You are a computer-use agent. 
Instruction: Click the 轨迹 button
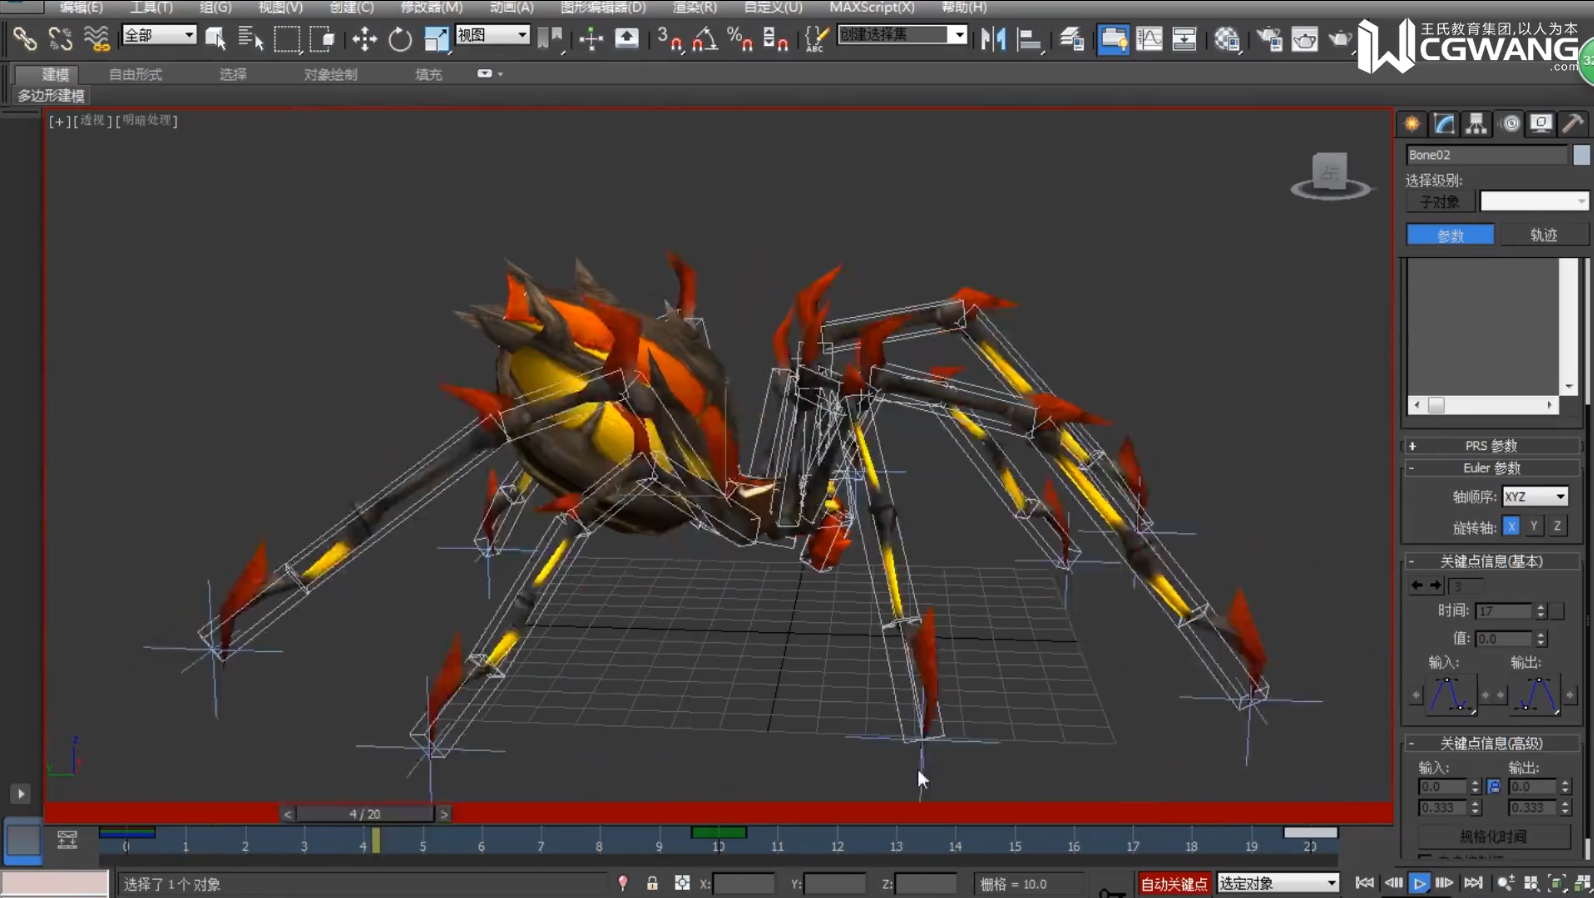(1544, 235)
